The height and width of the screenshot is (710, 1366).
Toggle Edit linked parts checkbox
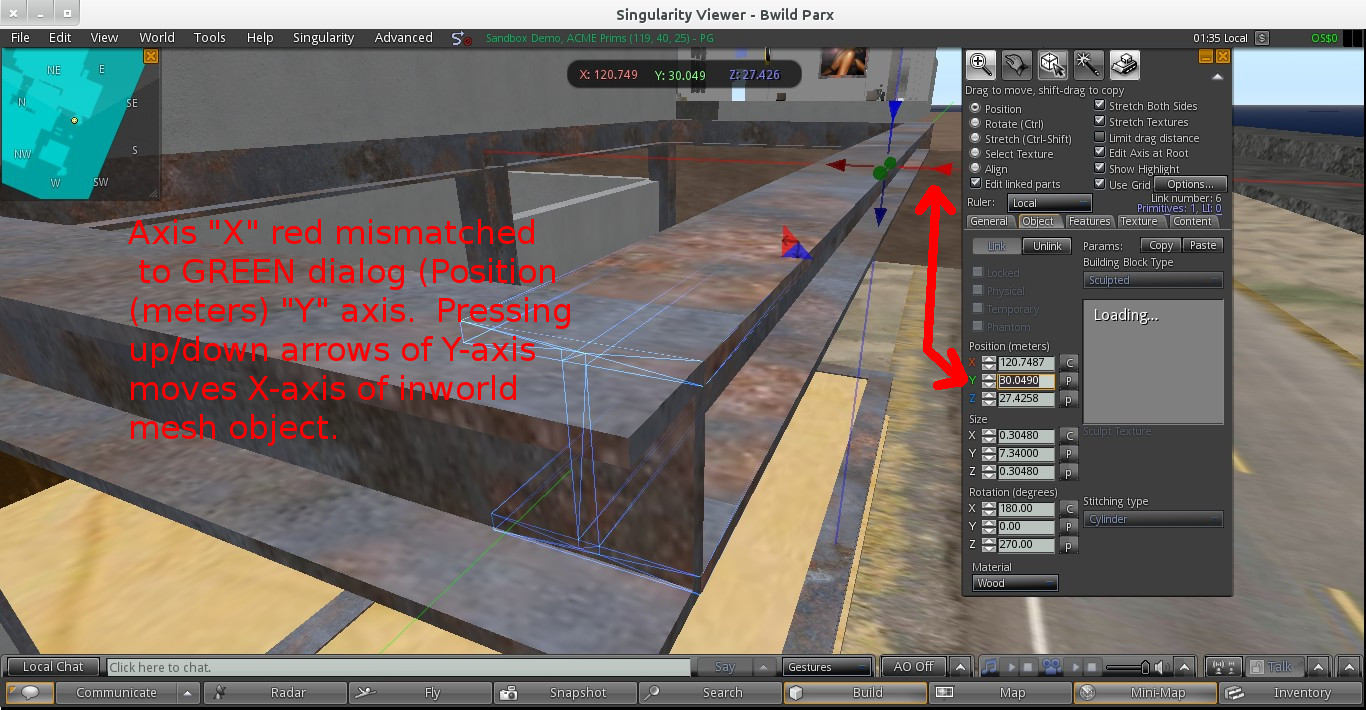pyautogui.click(x=976, y=183)
